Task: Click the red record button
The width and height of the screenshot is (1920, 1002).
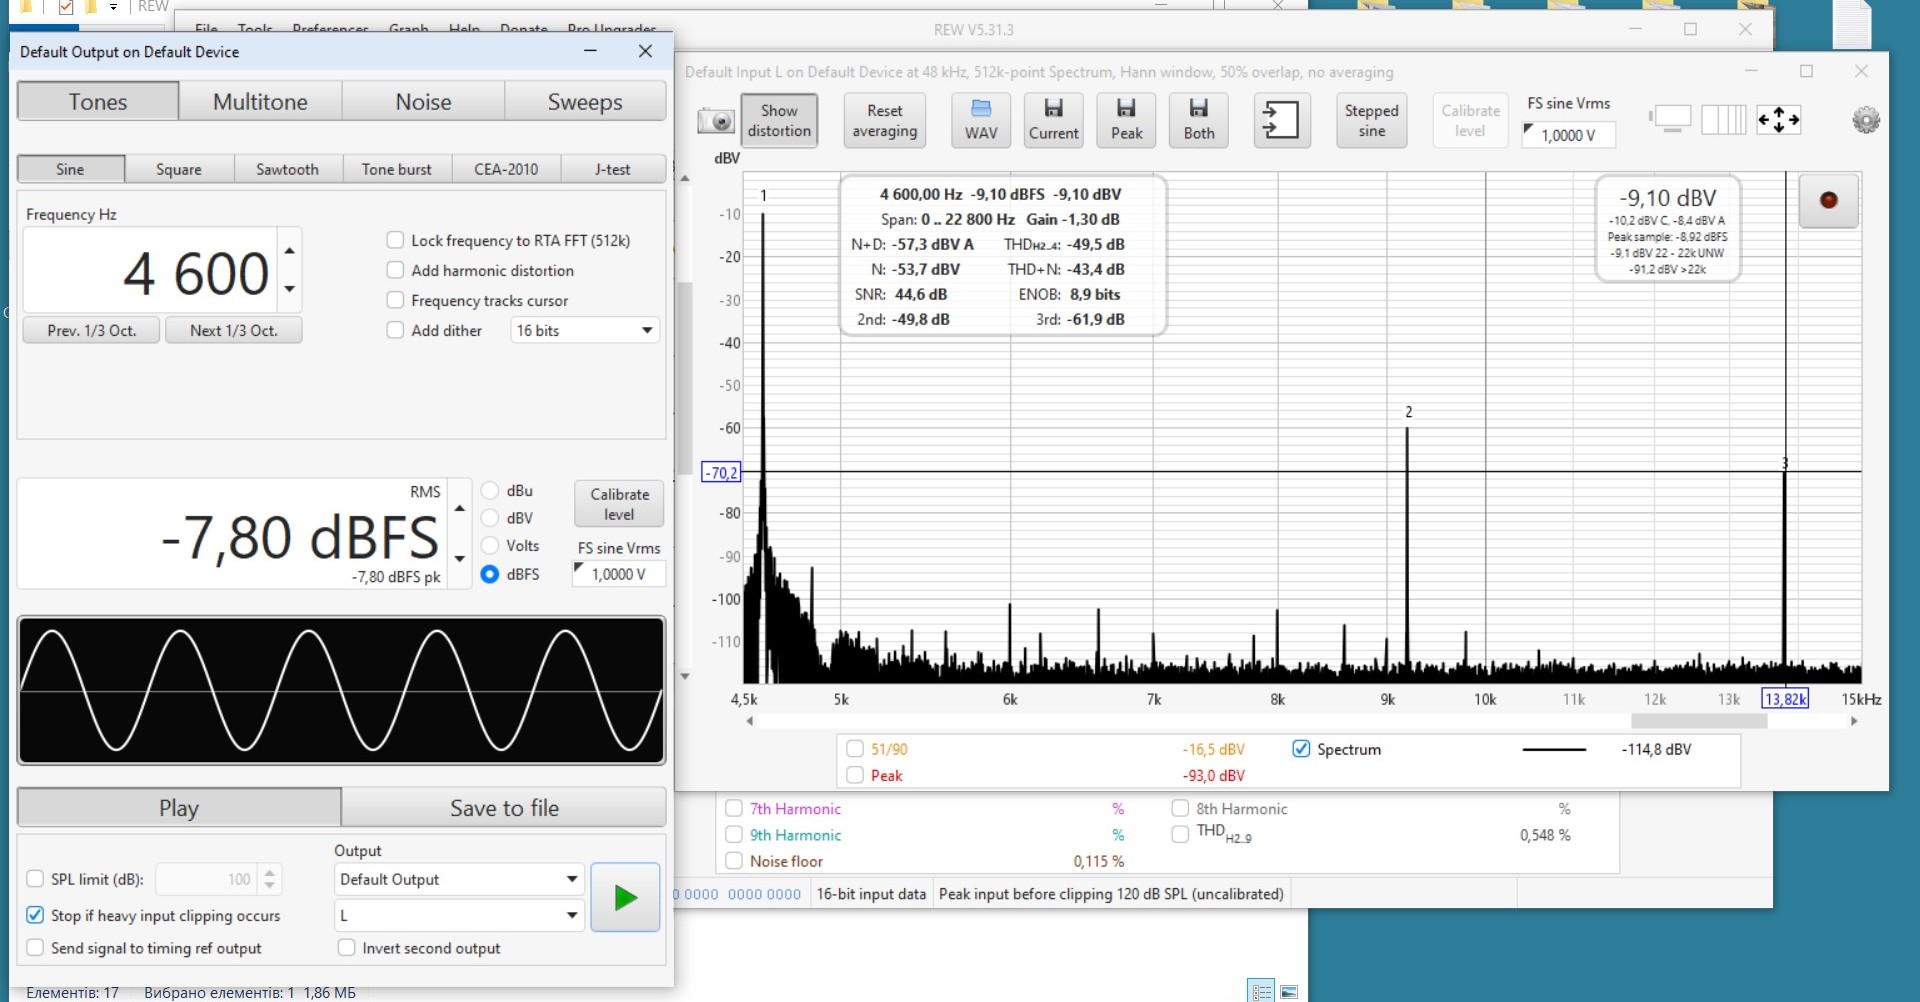Action: point(1828,200)
